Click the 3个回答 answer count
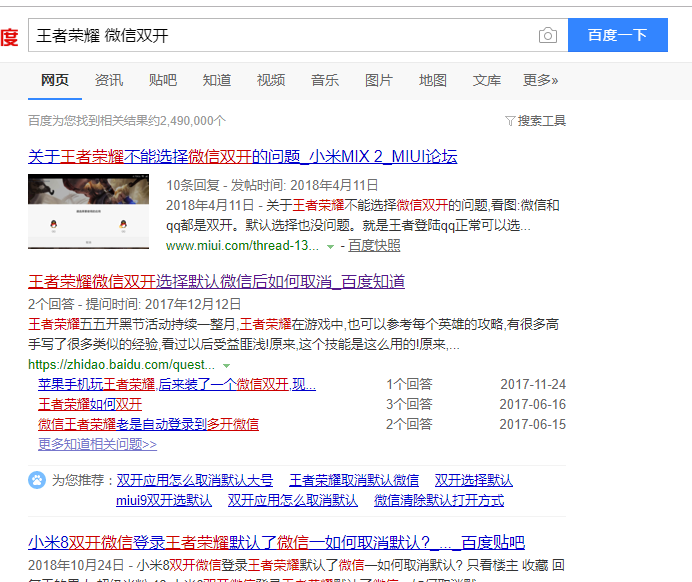 pyautogui.click(x=409, y=404)
